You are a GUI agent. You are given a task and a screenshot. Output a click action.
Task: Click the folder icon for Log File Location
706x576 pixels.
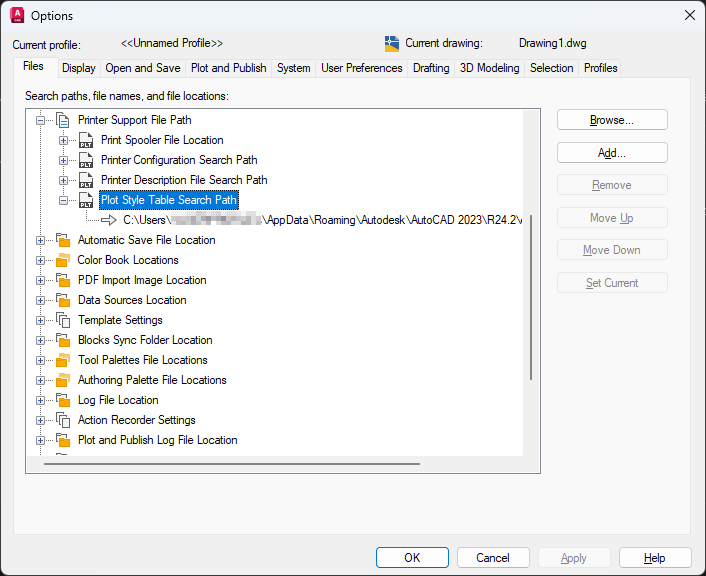coord(63,400)
